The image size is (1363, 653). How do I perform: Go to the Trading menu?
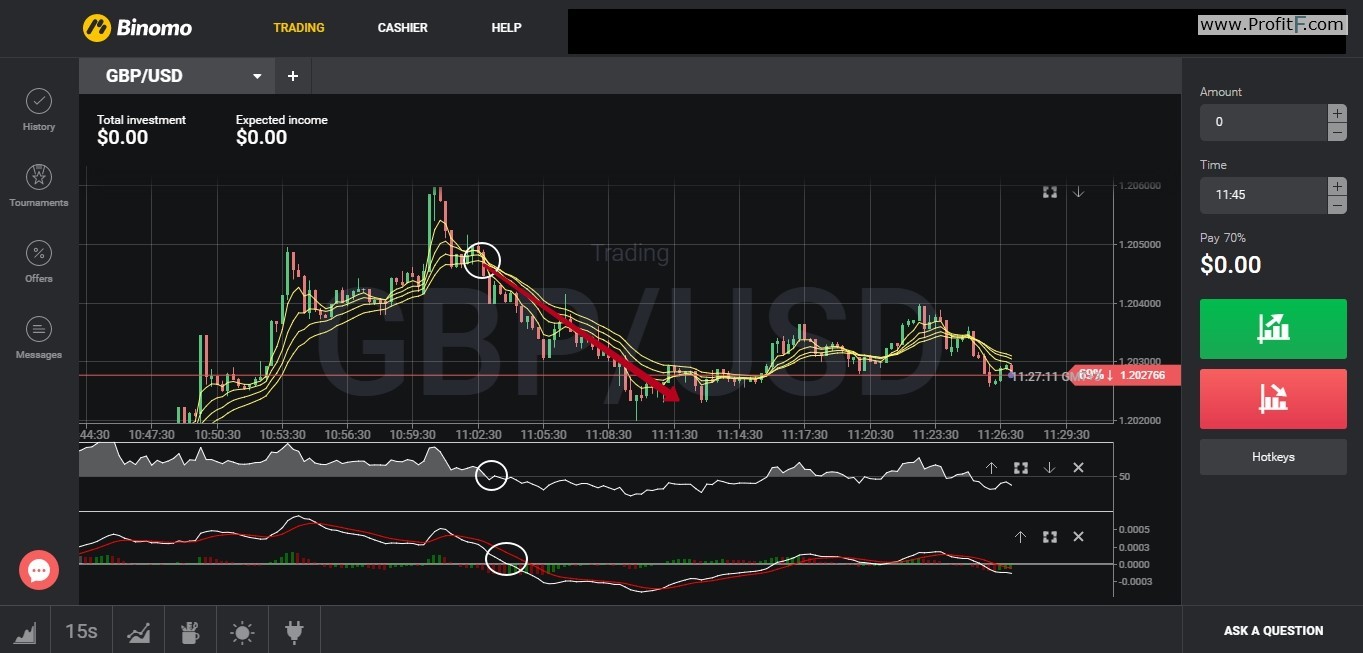(x=299, y=28)
